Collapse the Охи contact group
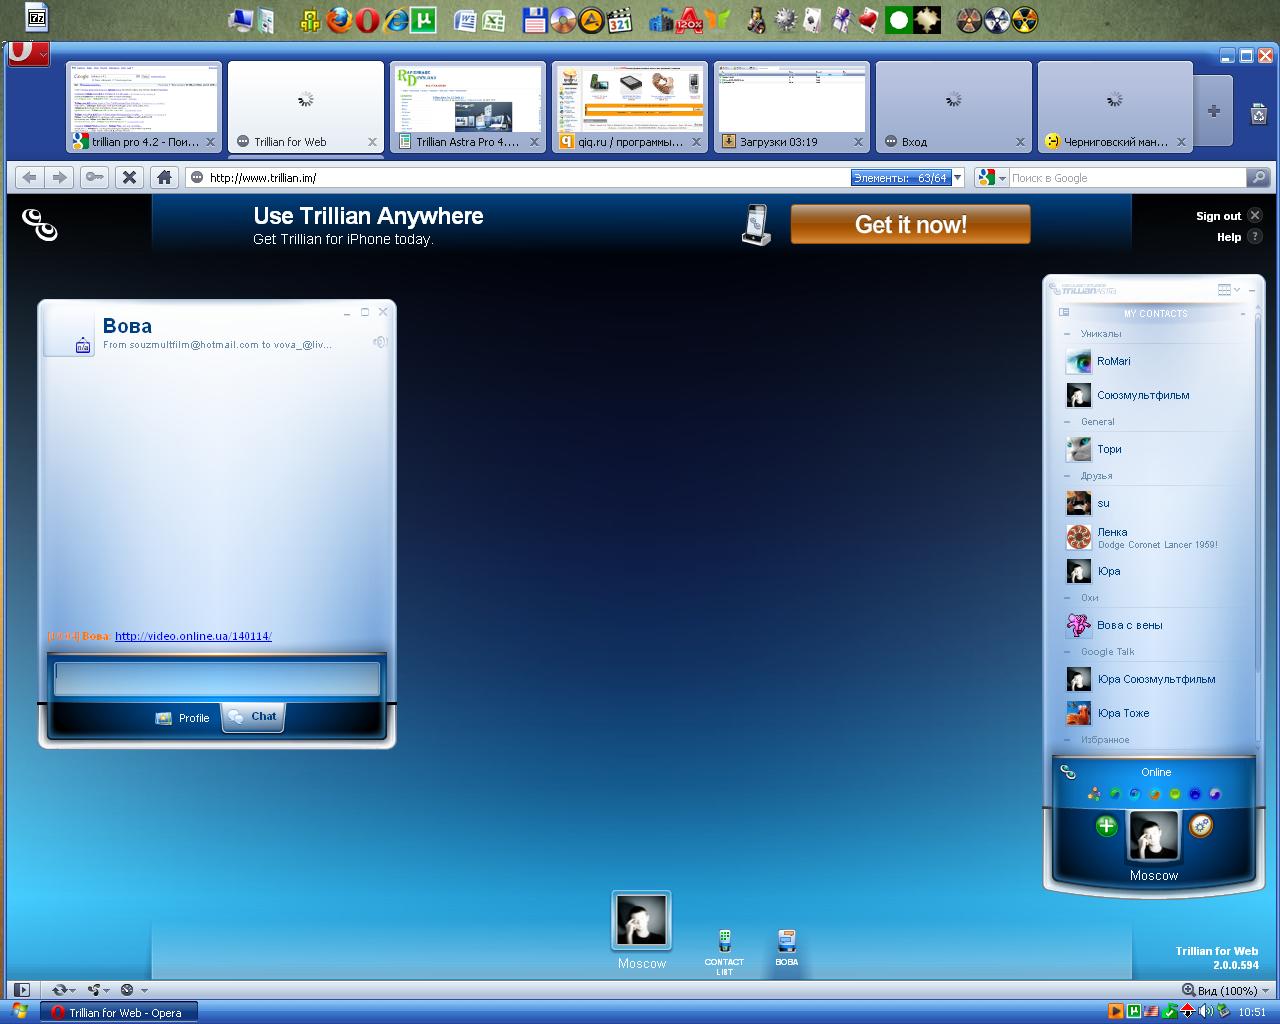The height and width of the screenshot is (1024, 1280). pyautogui.click(x=1067, y=598)
